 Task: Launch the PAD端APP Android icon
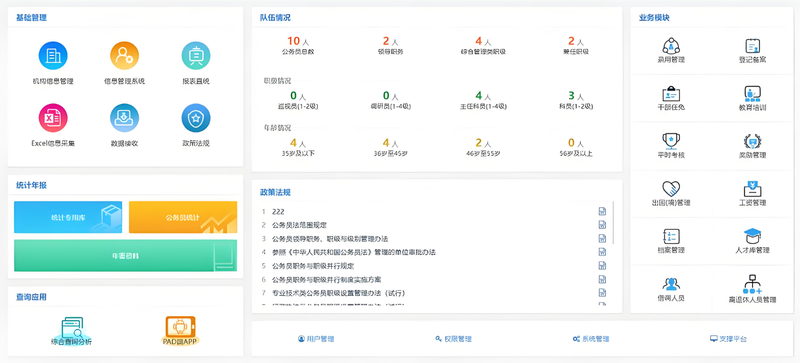pos(181,326)
